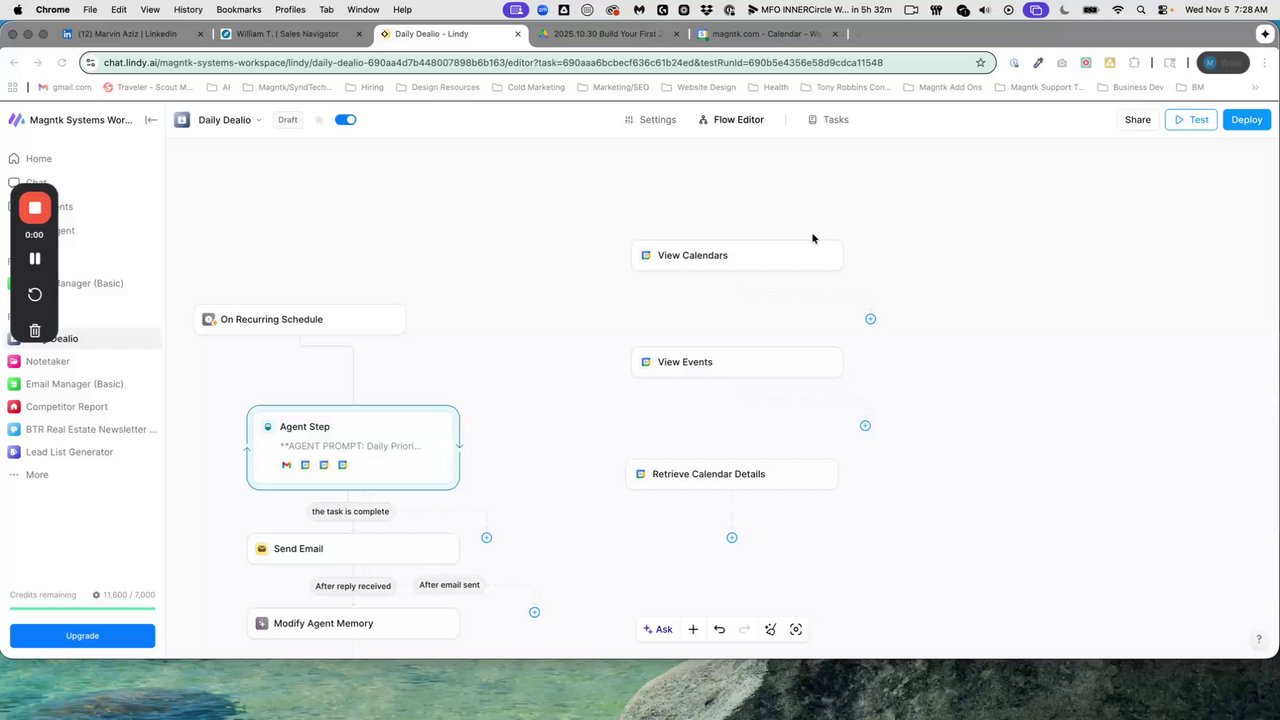This screenshot has height=720, width=1280.
Task: Delete the recording with the trash icon
Action: 35,330
